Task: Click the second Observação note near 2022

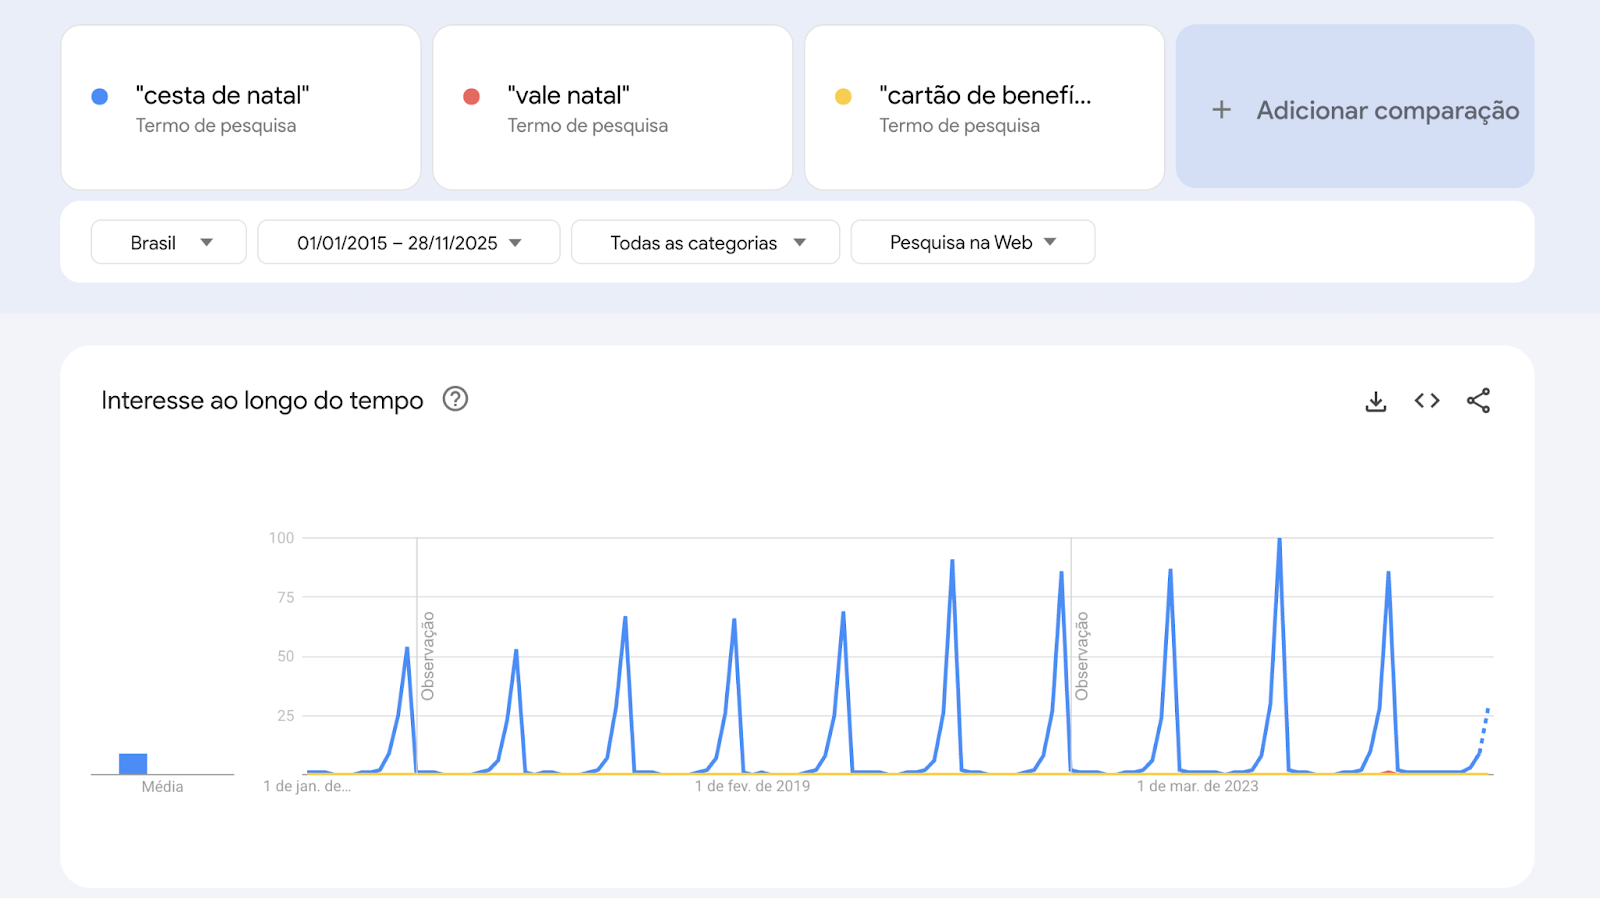Action: point(1081,656)
